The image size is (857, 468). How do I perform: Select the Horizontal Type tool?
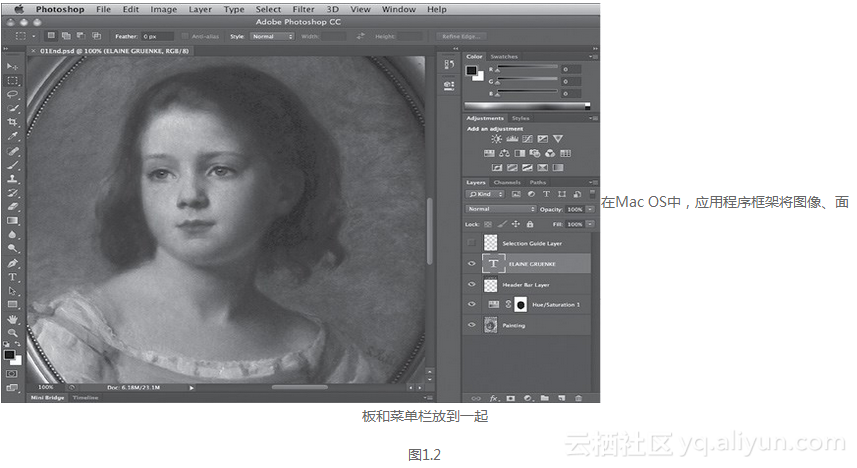pyautogui.click(x=12, y=277)
